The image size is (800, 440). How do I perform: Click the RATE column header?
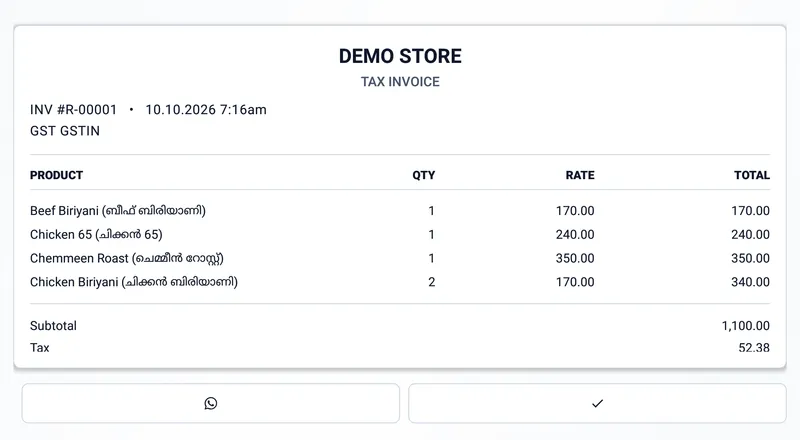coord(580,175)
